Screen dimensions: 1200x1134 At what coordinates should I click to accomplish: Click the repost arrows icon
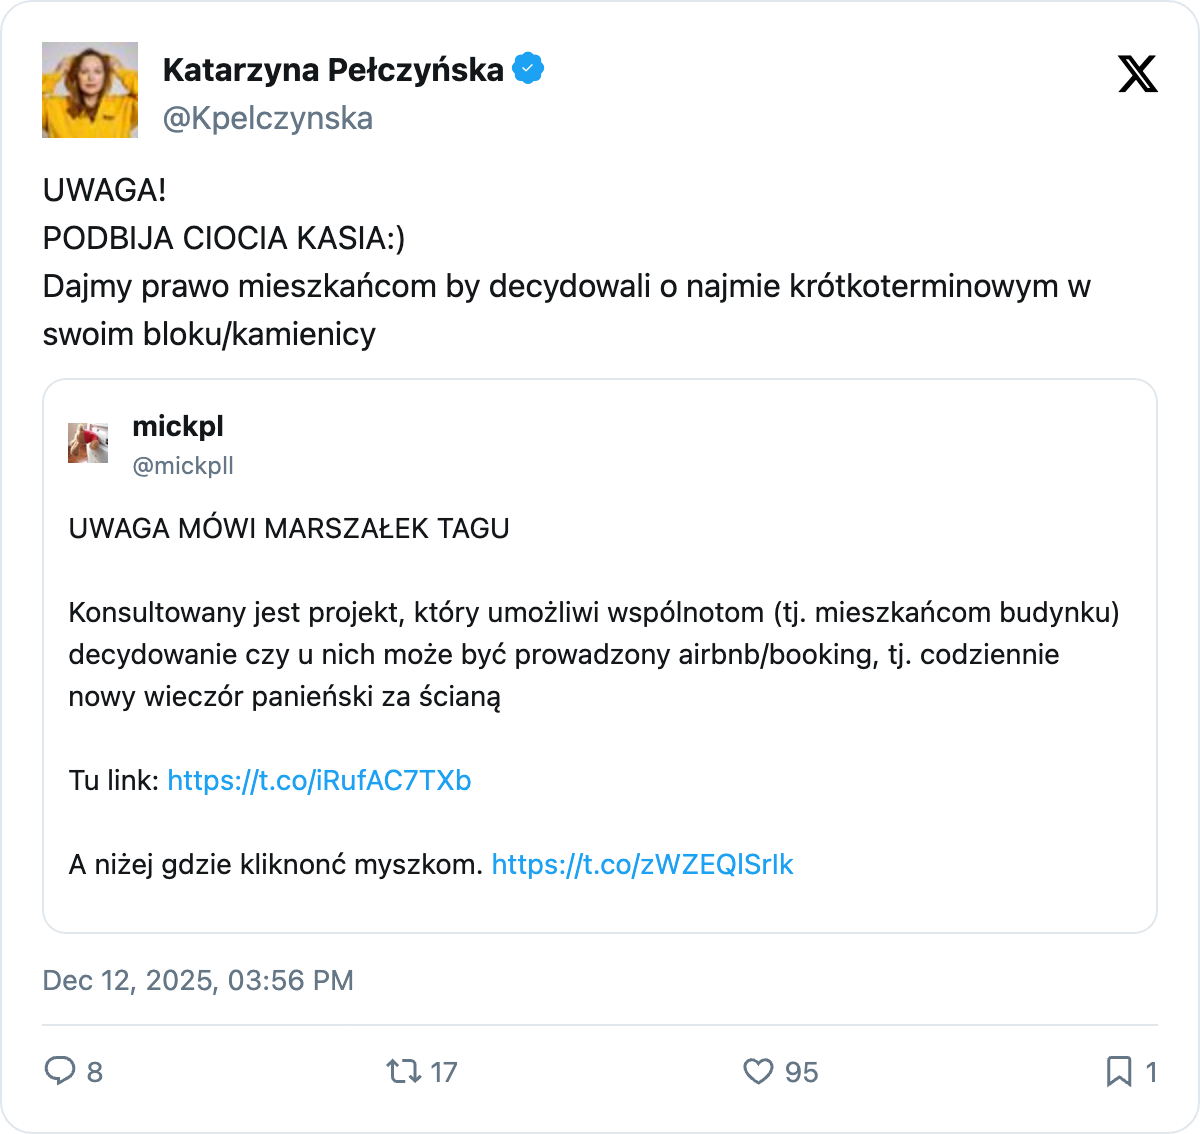click(404, 1072)
